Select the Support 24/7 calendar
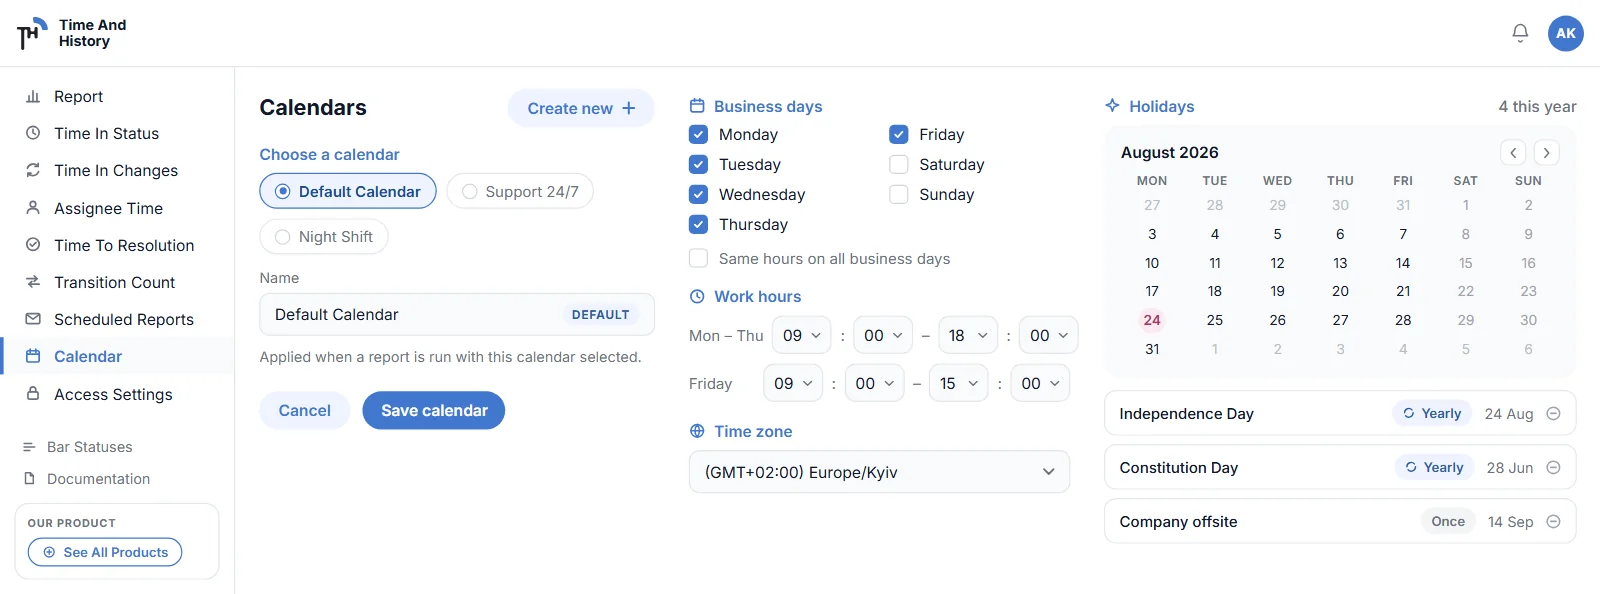Viewport: 1600px width, 594px height. 520,191
